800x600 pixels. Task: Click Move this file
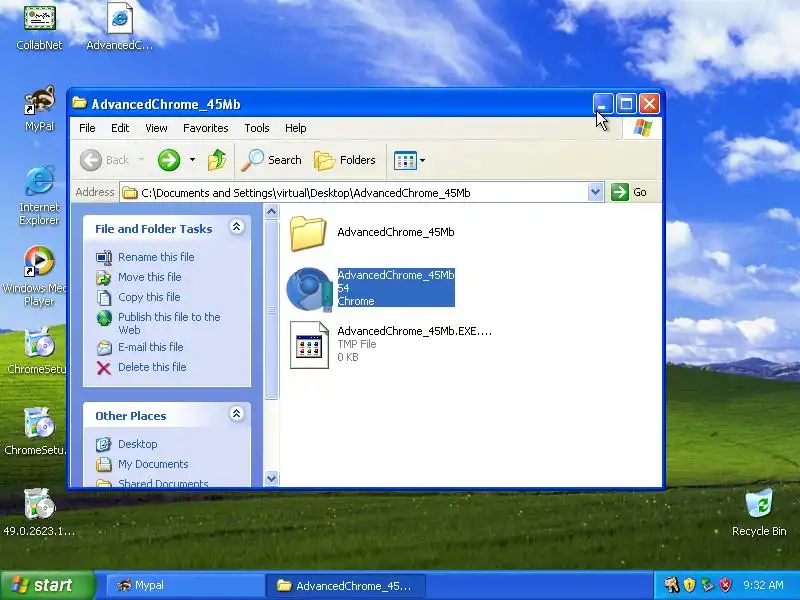pyautogui.click(x=149, y=277)
